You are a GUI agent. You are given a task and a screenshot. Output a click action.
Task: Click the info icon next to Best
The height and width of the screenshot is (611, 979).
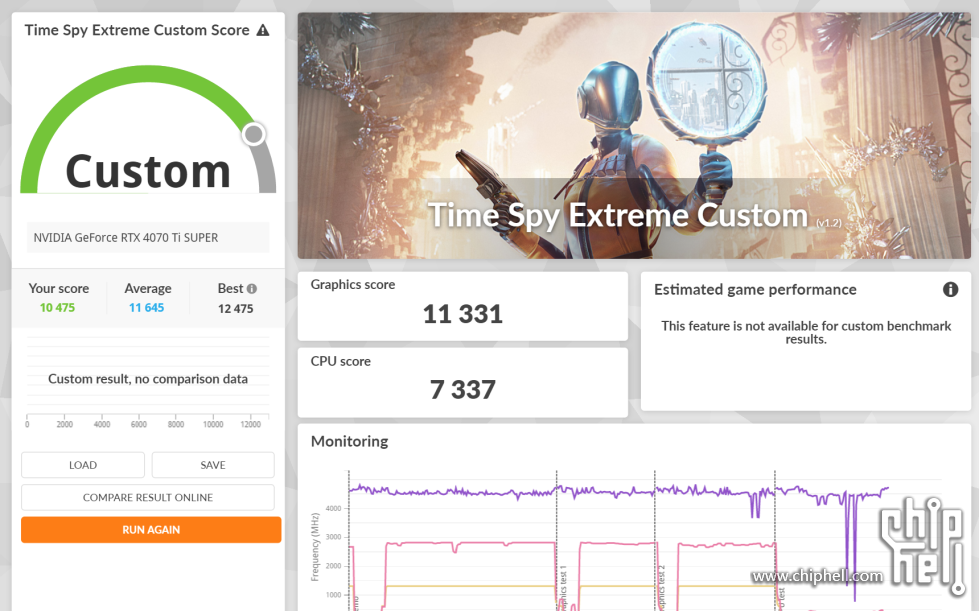252,289
